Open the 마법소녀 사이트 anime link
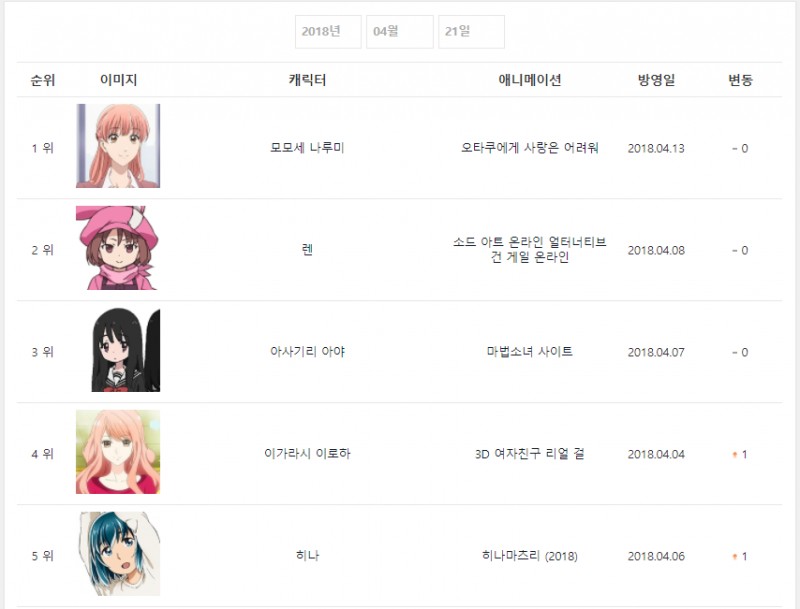 [530, 352]
